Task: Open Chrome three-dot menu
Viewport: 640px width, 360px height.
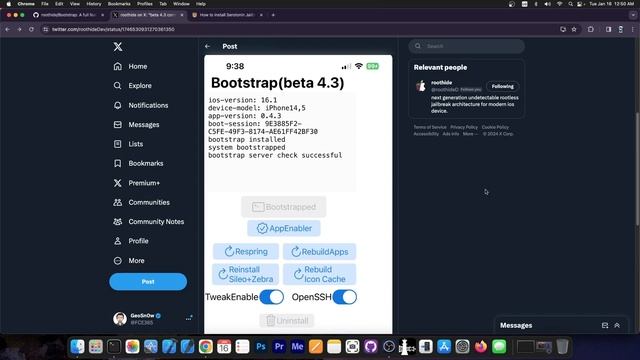Action: 633,29
